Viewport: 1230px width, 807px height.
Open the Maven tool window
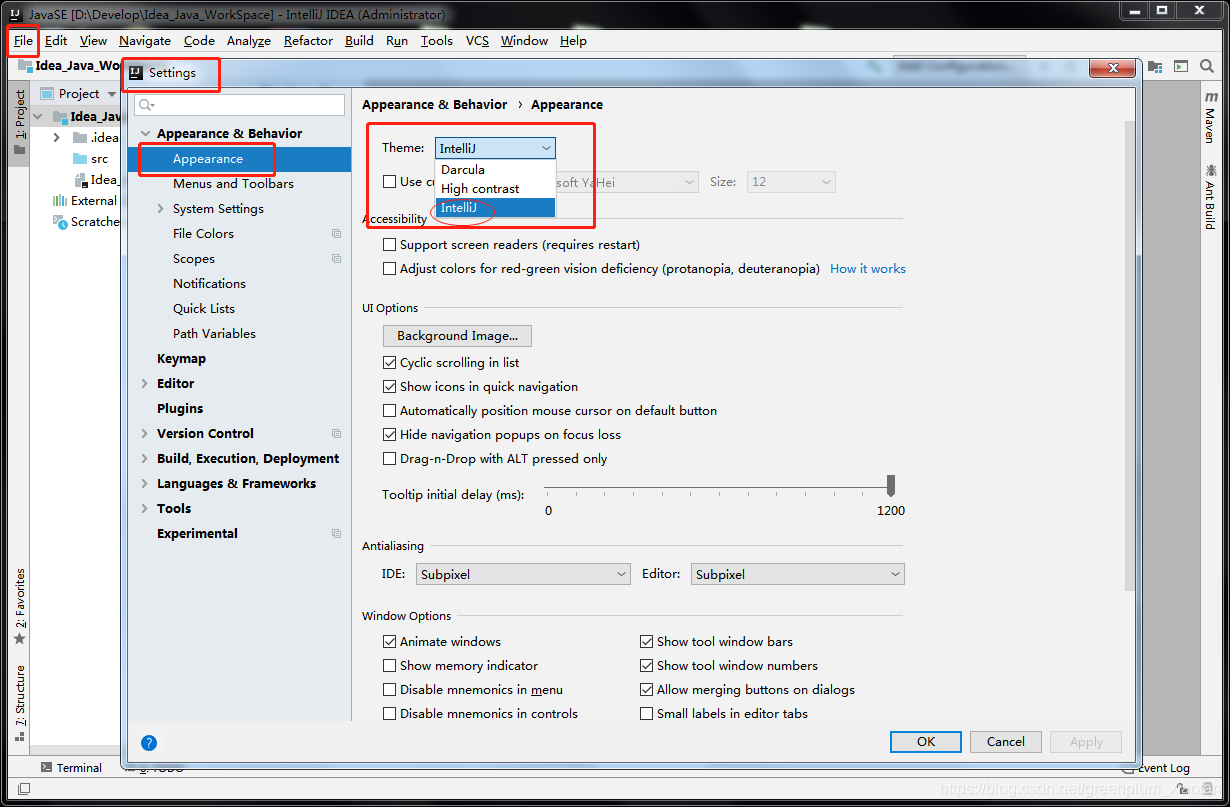tap(1211, 117)
